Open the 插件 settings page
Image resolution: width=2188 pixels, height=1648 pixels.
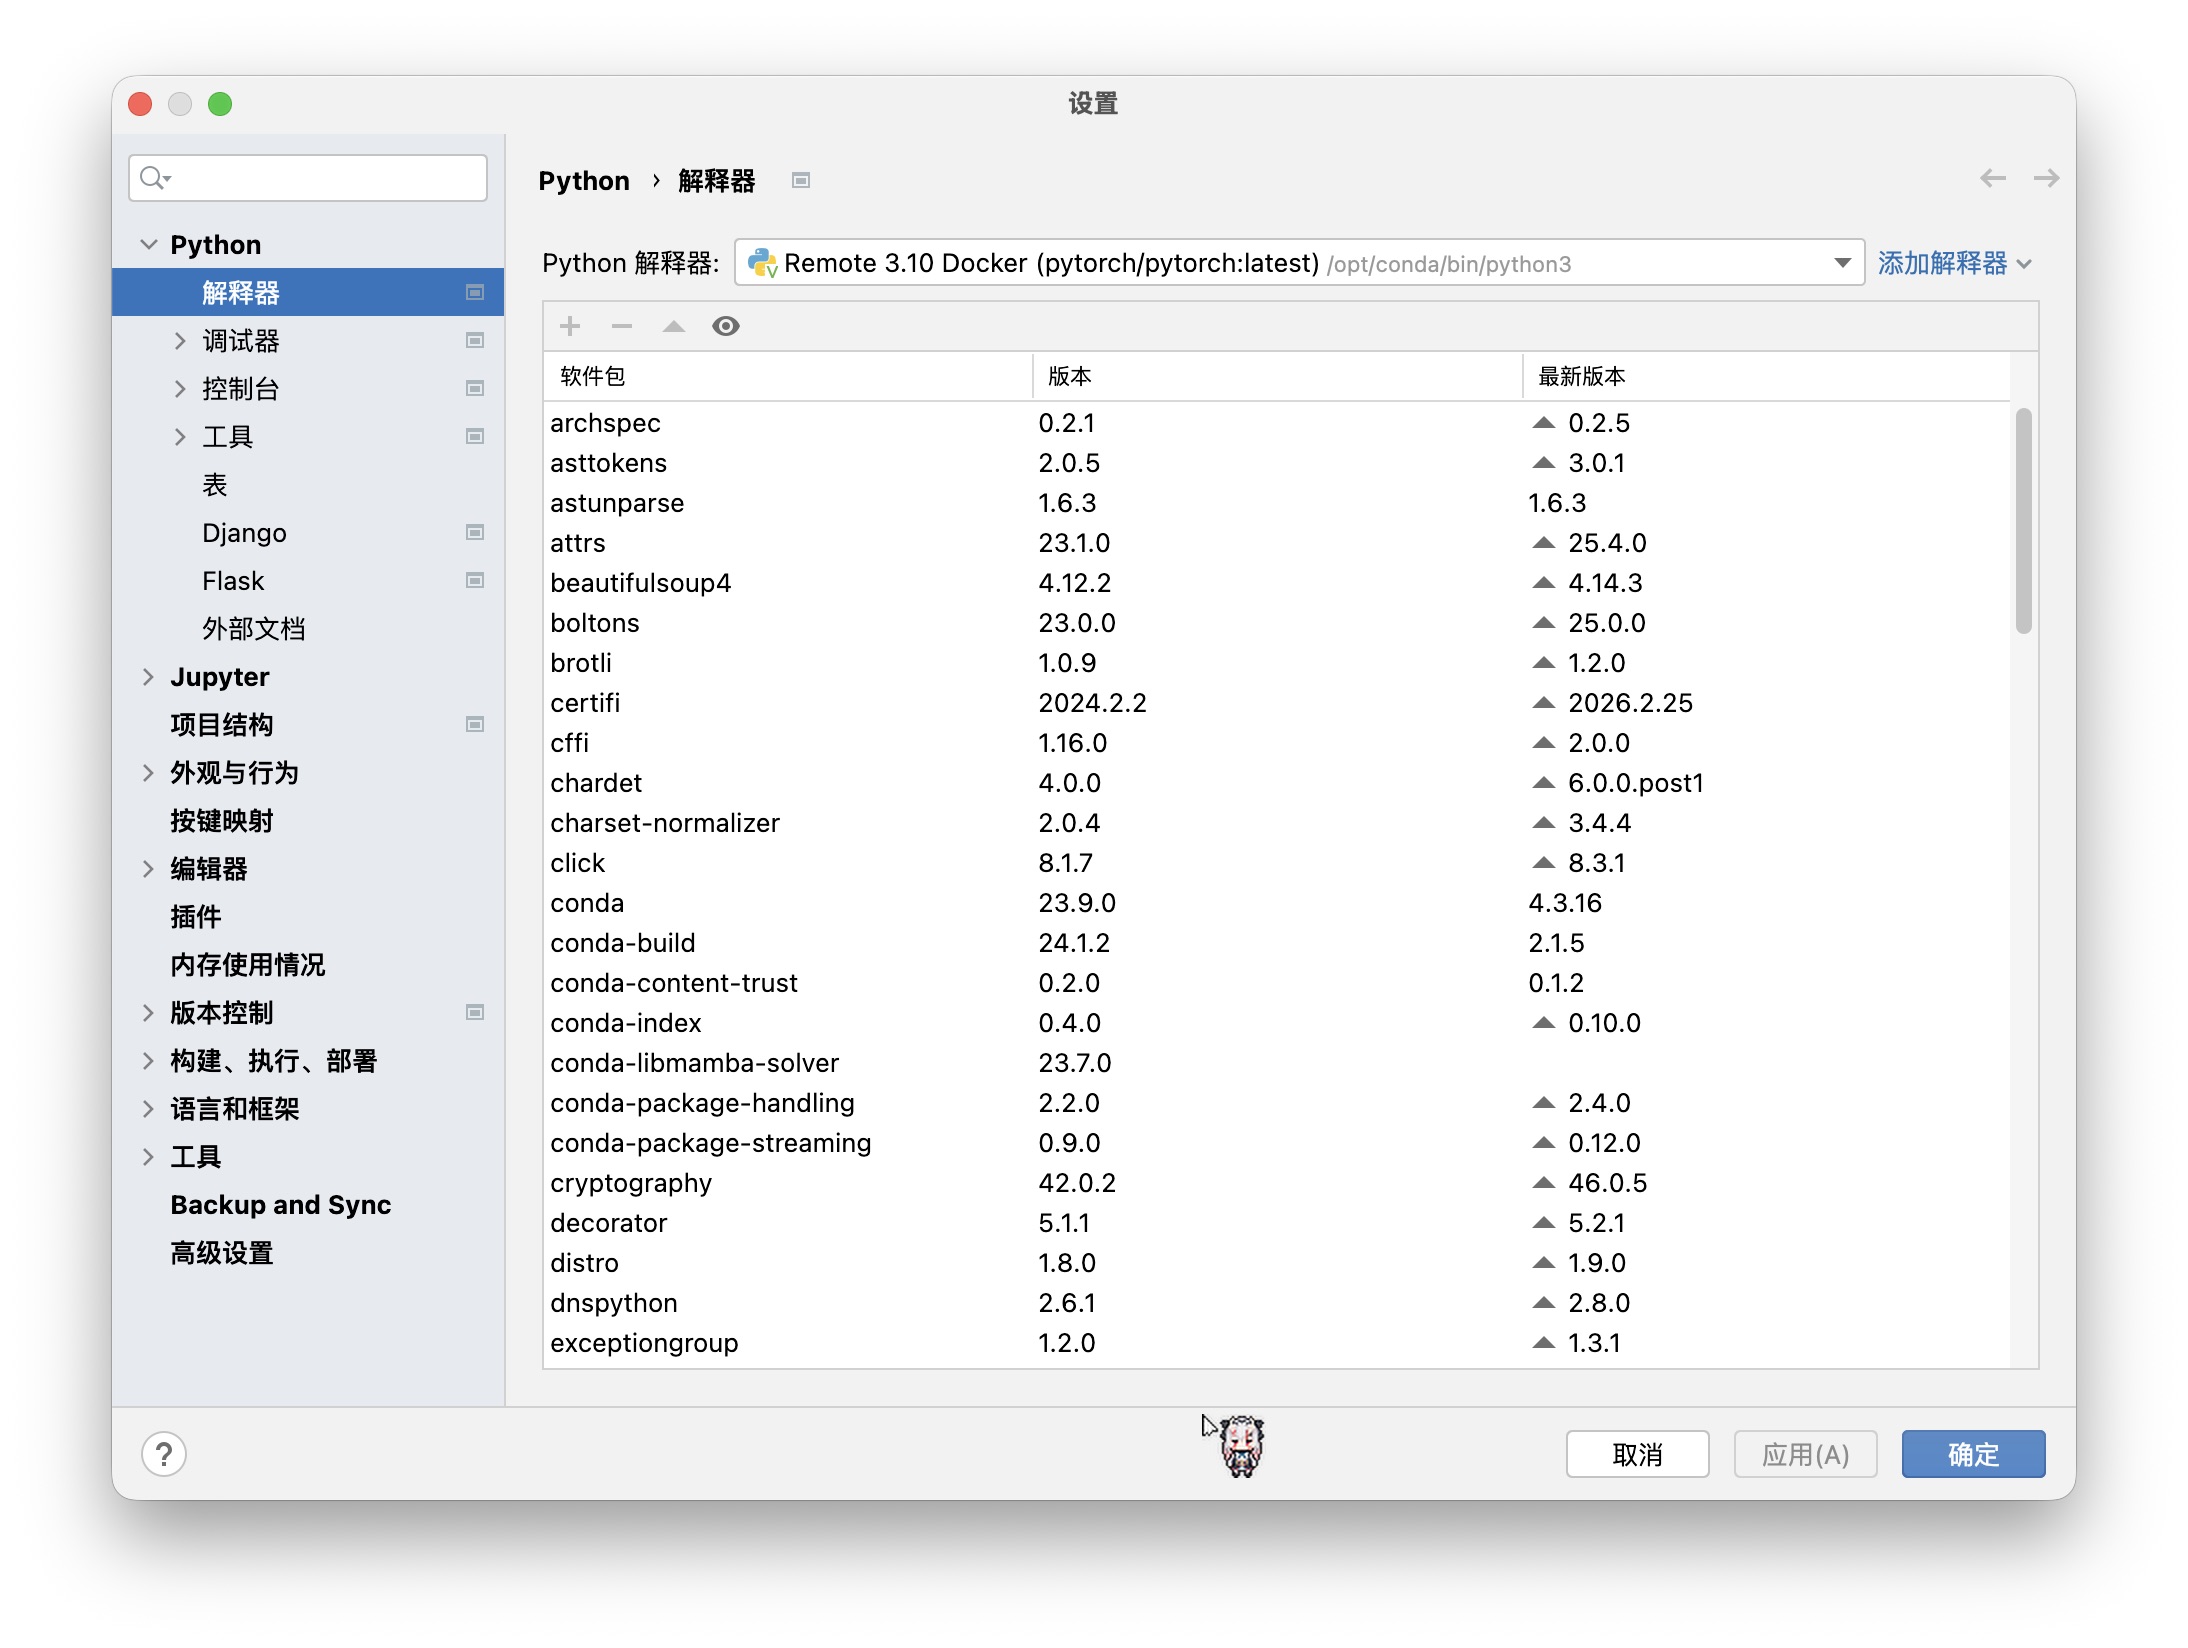point(195,917)
